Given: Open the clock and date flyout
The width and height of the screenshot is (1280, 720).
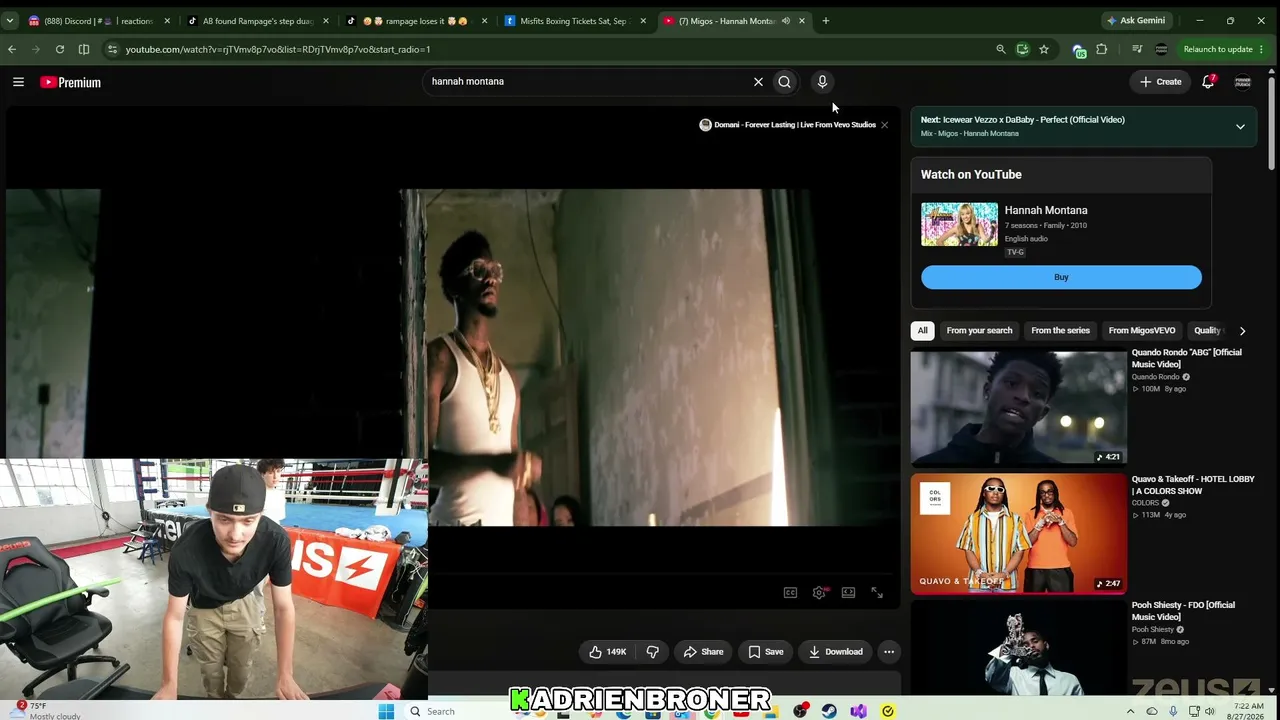Looking at the screenshot, I should pos(1246,711).
